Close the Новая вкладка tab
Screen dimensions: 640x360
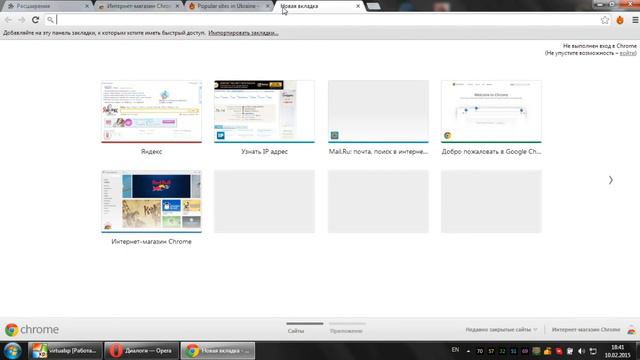pyautogui.click(x=358, y=6)
